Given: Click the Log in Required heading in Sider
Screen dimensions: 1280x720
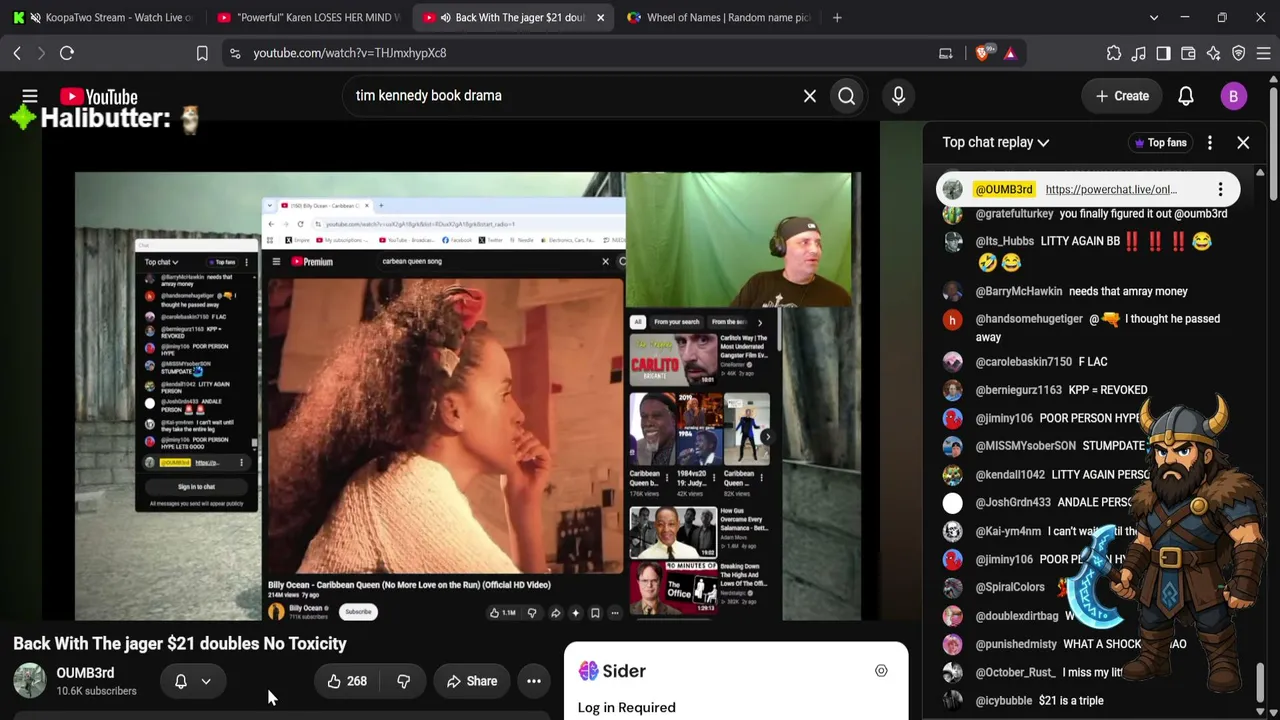Looking at the screenshot, I should [x=627, y=708].
